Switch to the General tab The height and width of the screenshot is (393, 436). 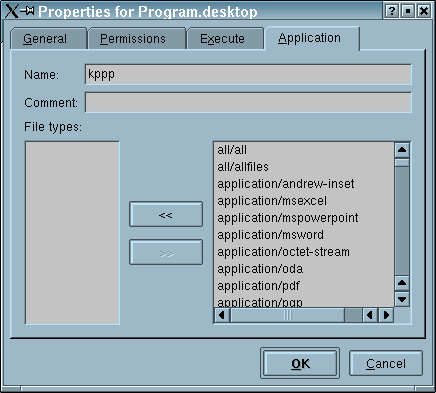[x=49, y=39]
